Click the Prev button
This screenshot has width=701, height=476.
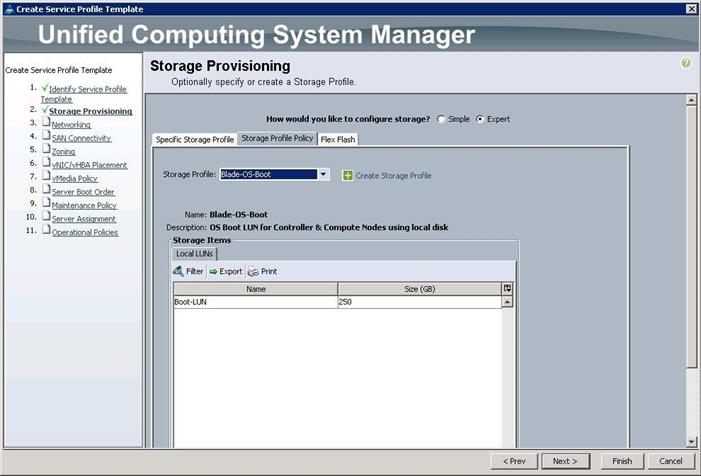514,461
